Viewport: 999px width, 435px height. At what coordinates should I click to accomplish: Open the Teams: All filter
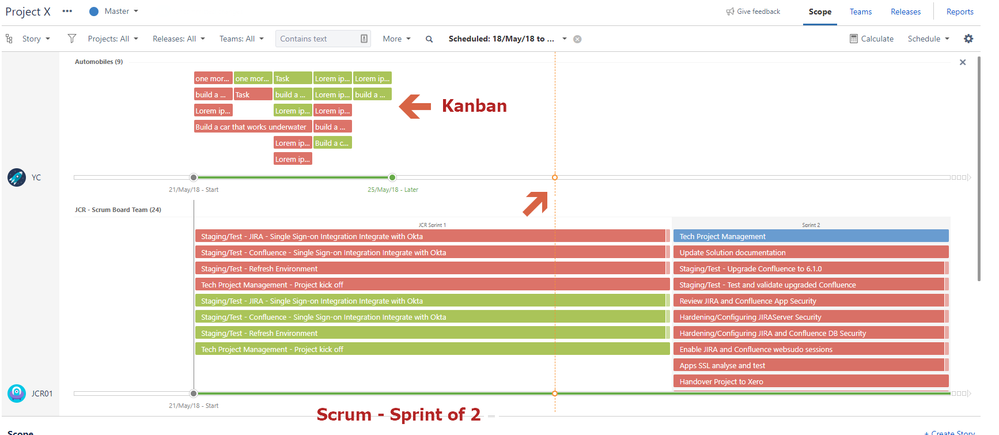[241, 39]
